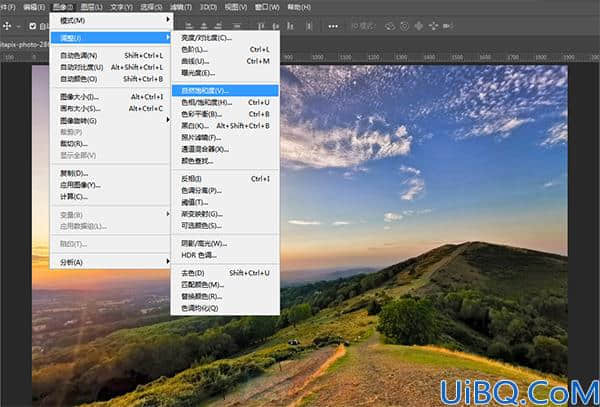600x407 pixels.
Task: Click the three-dot more options icon
Action: pyautogui.click(x=333, y=26)
